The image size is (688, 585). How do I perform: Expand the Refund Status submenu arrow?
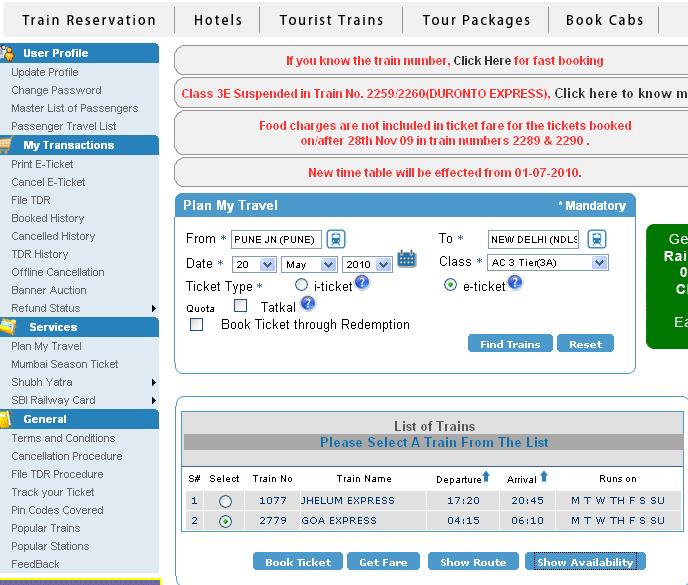(x=154, y=309)
